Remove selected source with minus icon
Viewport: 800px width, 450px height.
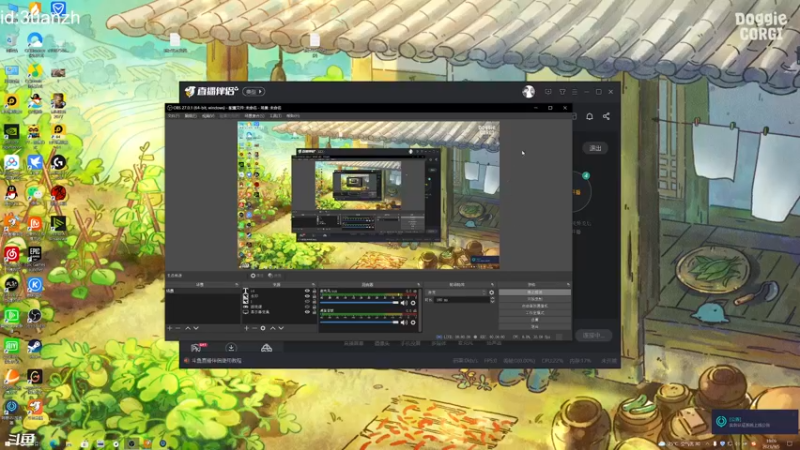click(254, 328)
